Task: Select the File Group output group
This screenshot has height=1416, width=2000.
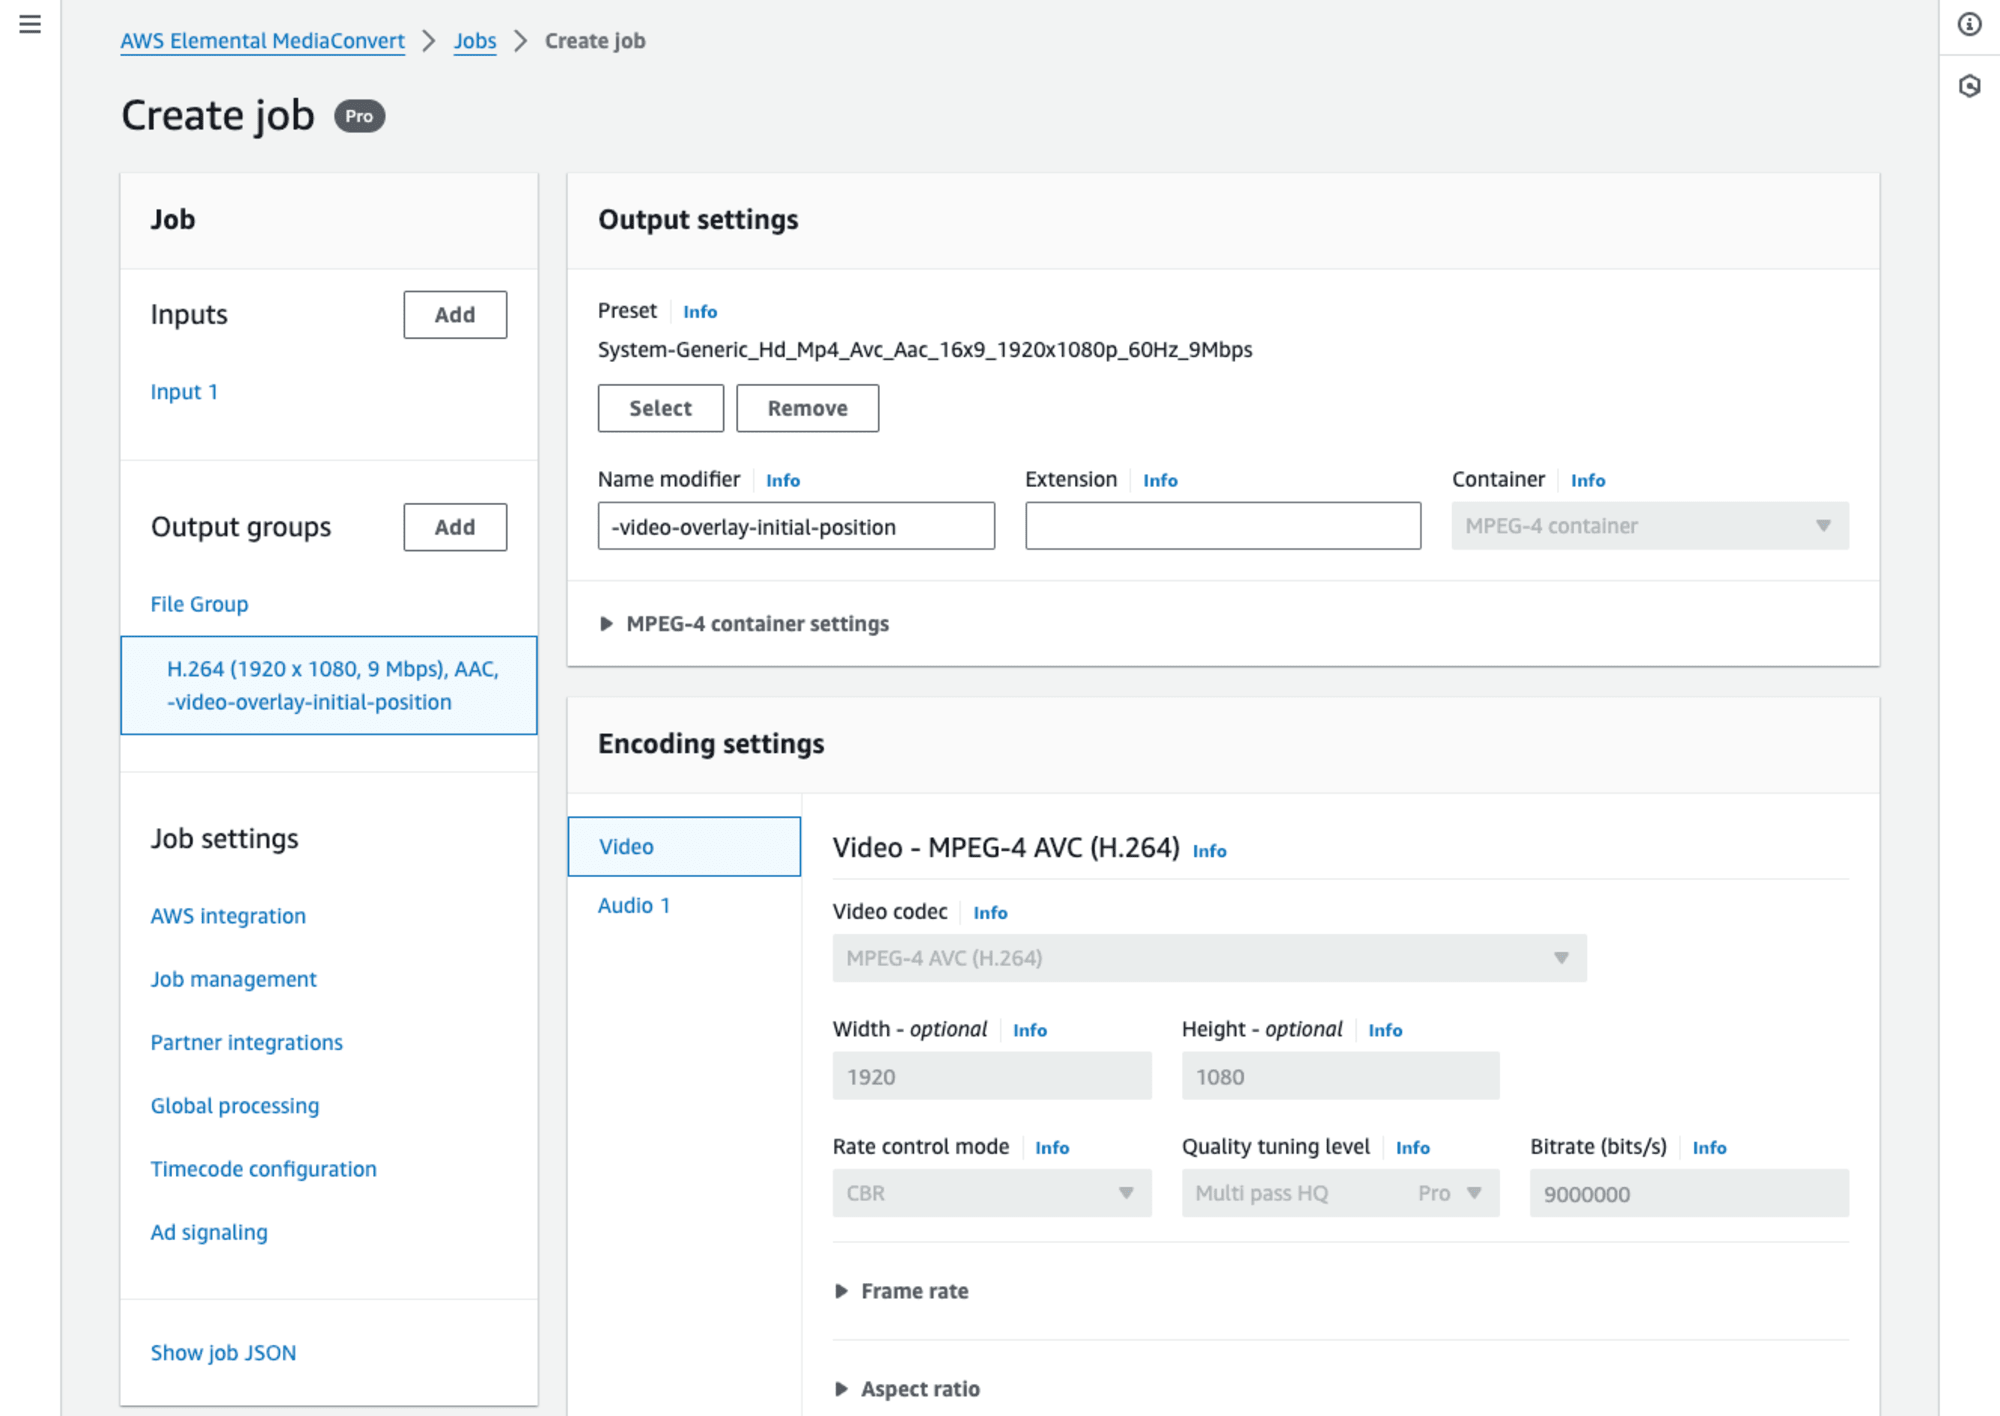Action: [199, 604]
